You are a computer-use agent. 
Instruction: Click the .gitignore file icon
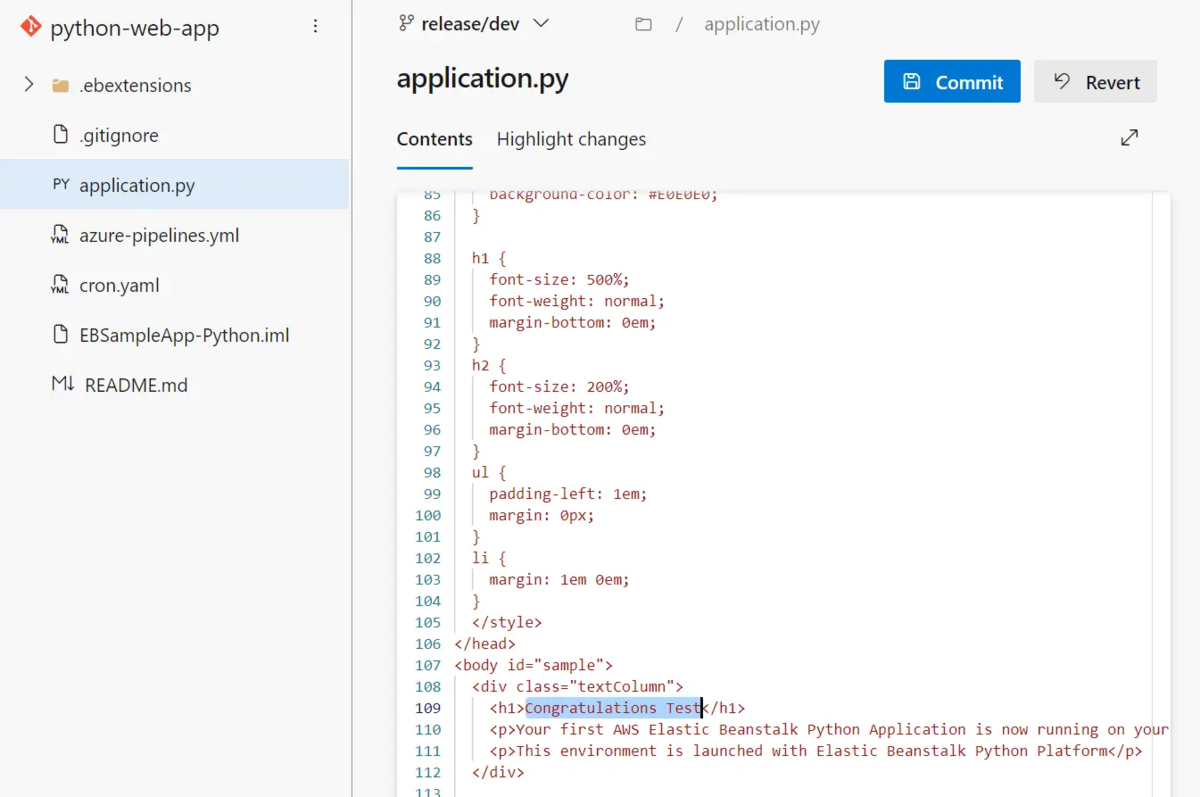(x=61, y=135)
